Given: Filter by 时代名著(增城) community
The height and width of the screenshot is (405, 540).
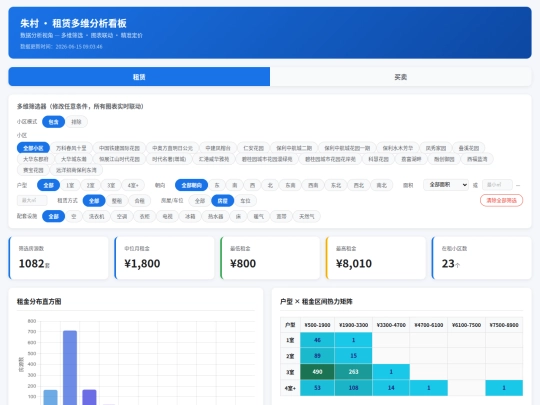Looking at the screenshot, I should tap(169, 159).
